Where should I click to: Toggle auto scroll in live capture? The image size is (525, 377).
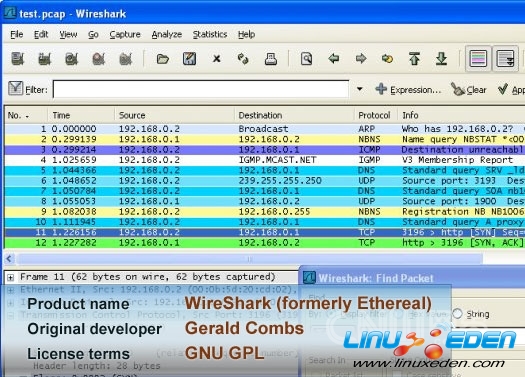click(505, 59)
